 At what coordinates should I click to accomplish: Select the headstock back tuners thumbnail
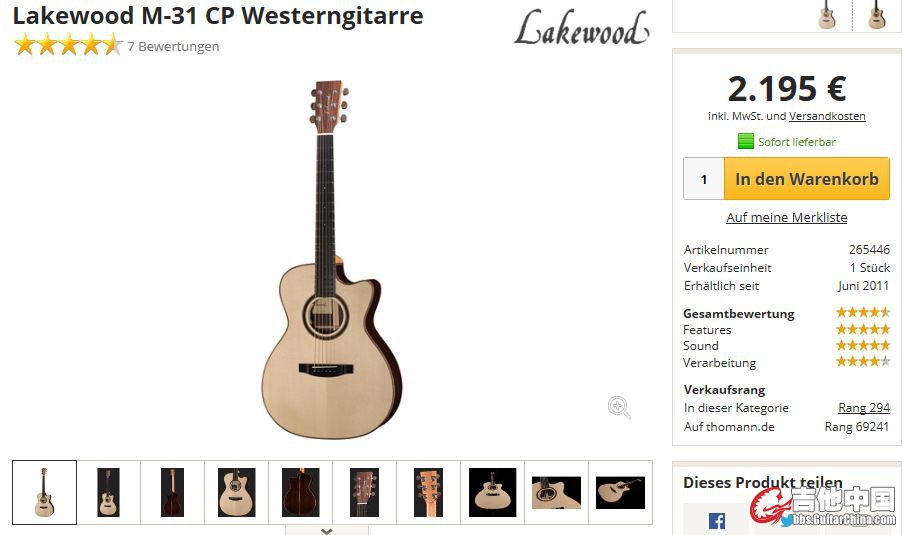tap(428, 492)
